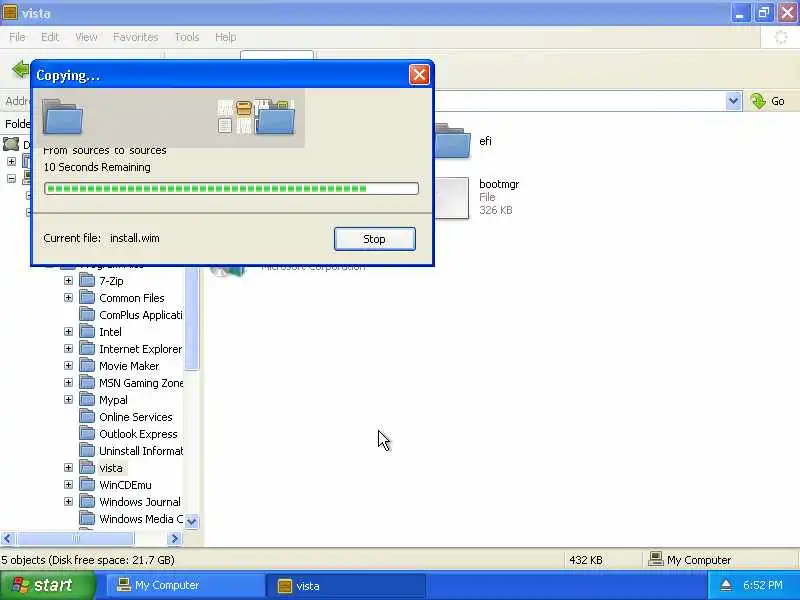The width and height of the screenshot is (800, 600).
Task: Select 7-Zip folder icon in tree
Action: [x=88, y=281]
